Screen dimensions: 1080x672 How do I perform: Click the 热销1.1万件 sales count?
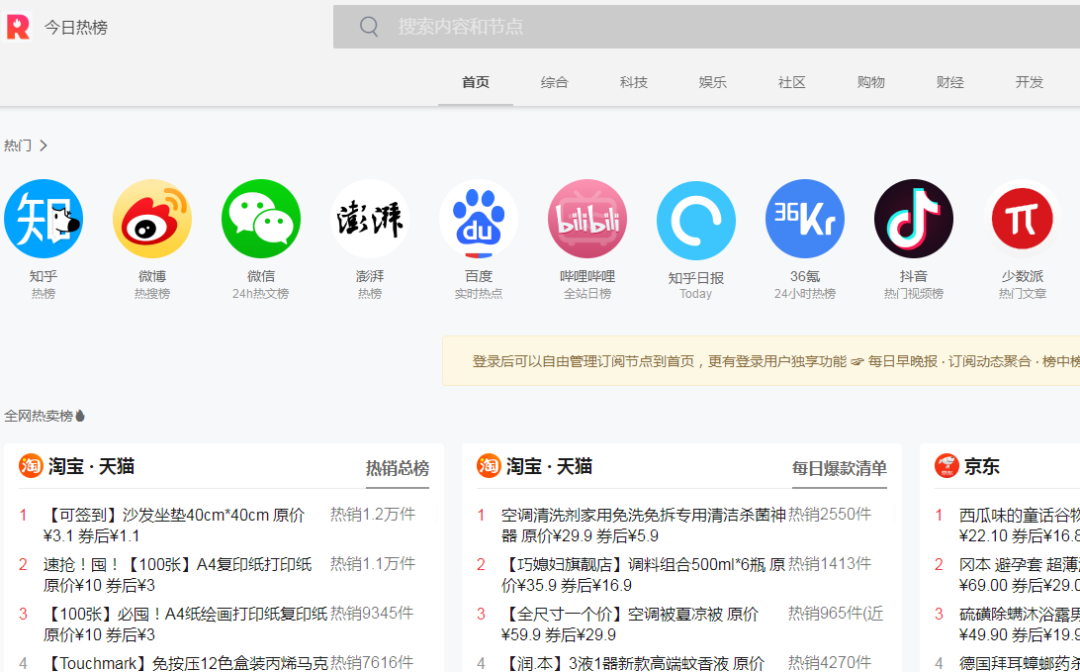373,564
